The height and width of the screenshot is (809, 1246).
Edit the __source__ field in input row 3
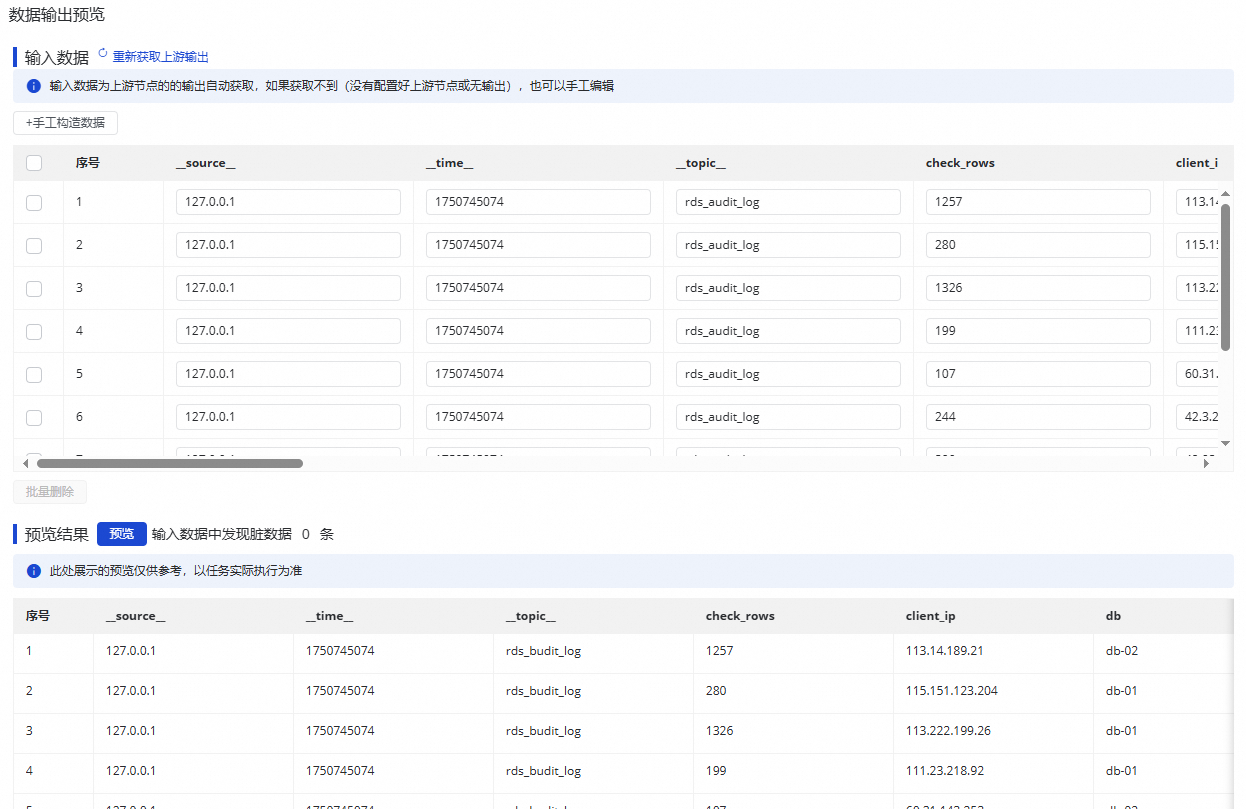[x=288, y=288]
